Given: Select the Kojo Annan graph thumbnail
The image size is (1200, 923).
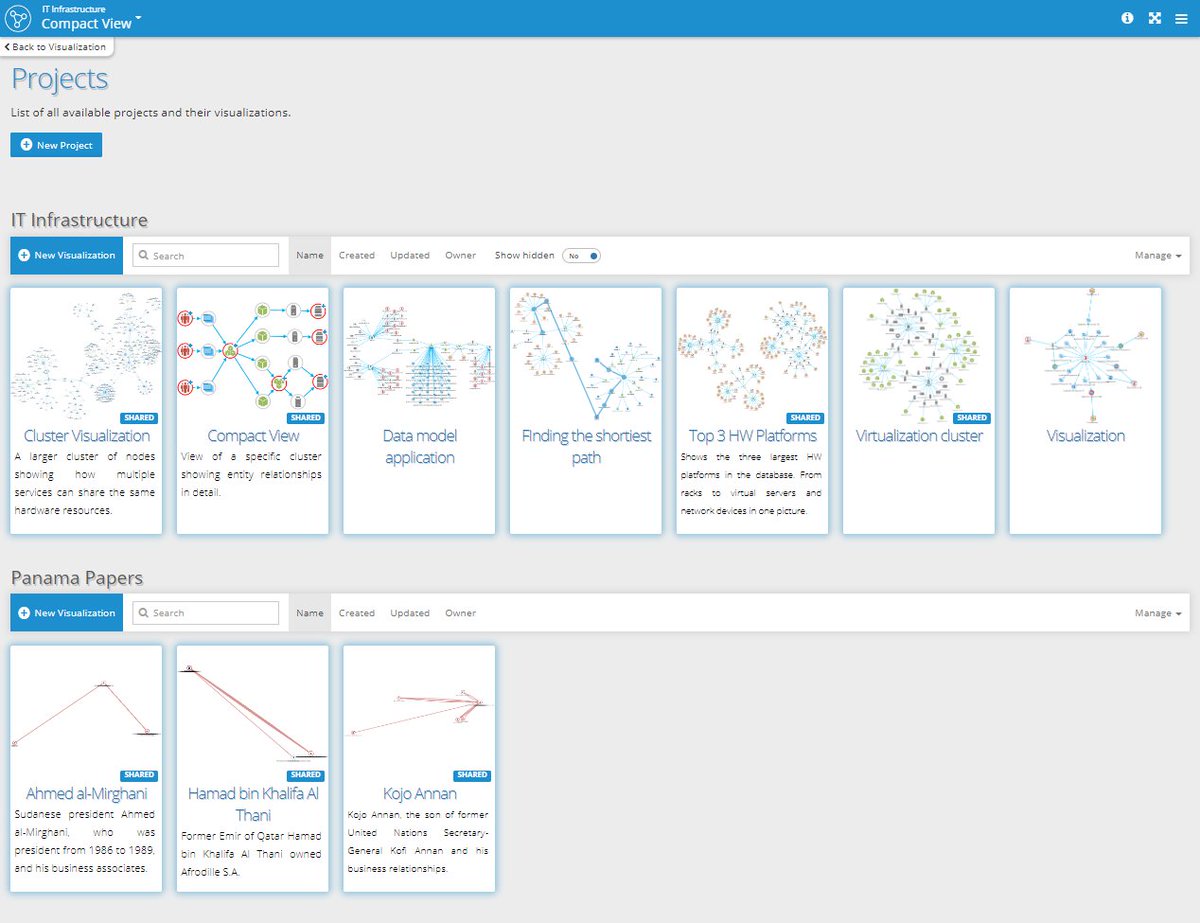Looking at the screenshot, I should click(x=419, y=714).
